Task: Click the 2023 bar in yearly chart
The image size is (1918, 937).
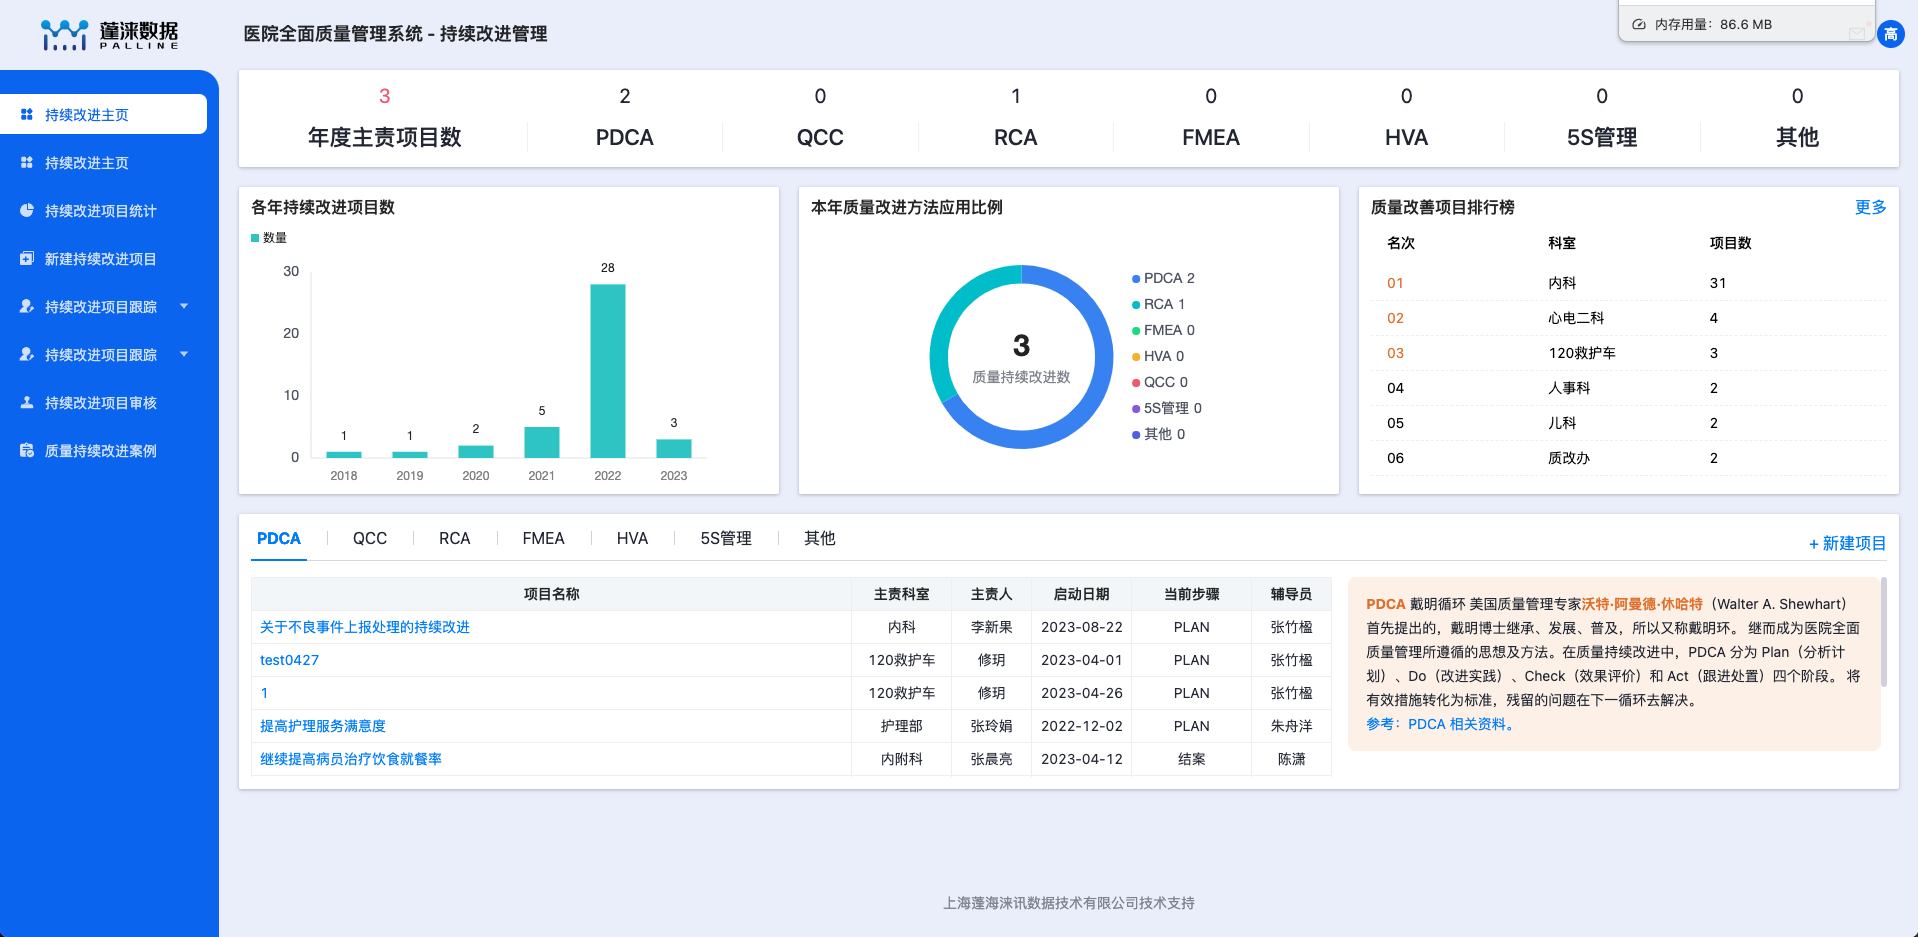Action: click(x=674, y=448)
